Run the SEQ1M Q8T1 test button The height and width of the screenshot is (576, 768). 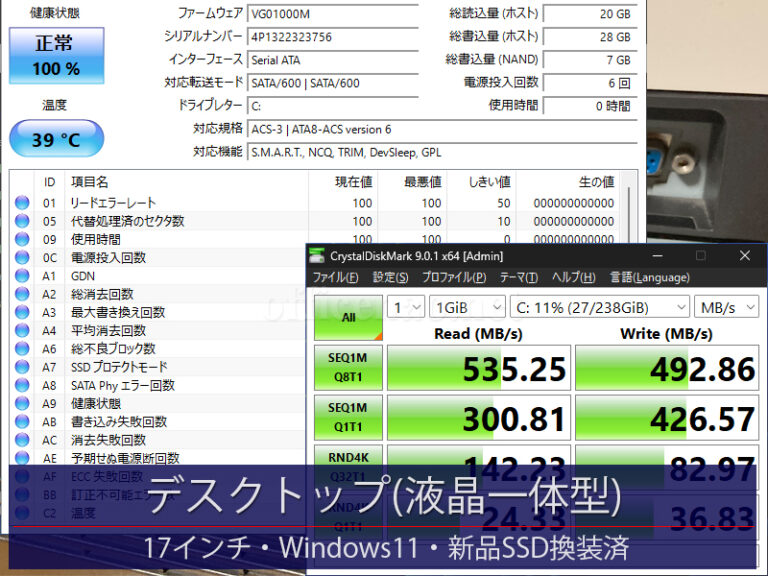coord(347,368)
